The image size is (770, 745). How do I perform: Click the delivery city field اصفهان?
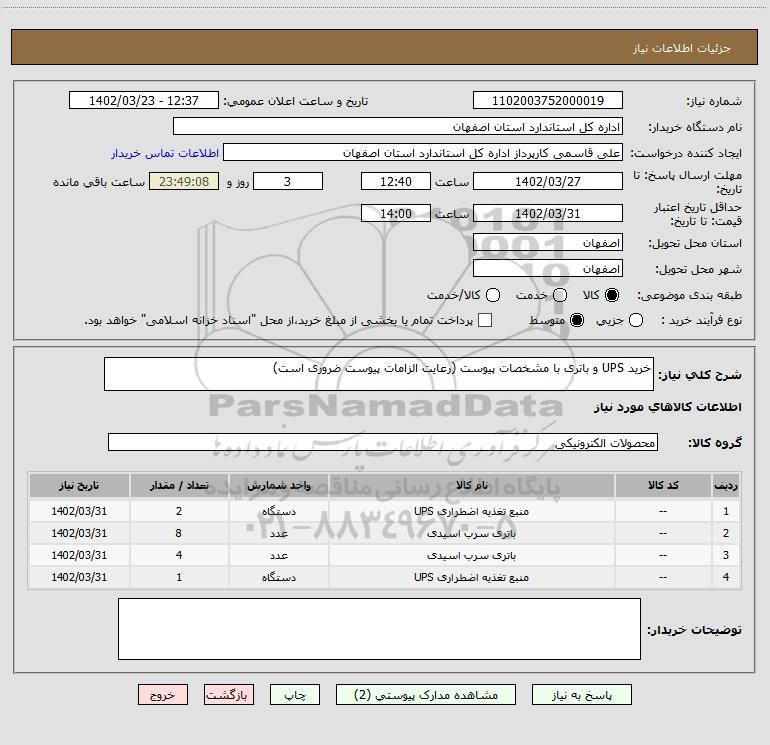[548, 269]
